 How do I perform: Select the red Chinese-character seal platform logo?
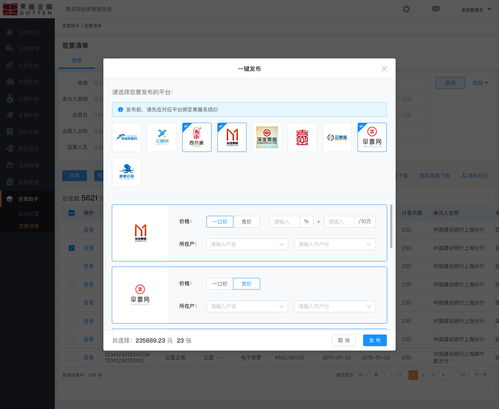click(302, 137)
